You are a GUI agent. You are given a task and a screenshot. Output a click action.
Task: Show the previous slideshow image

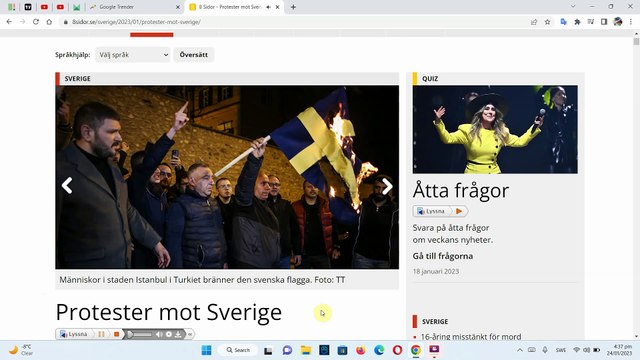point(67,186)
